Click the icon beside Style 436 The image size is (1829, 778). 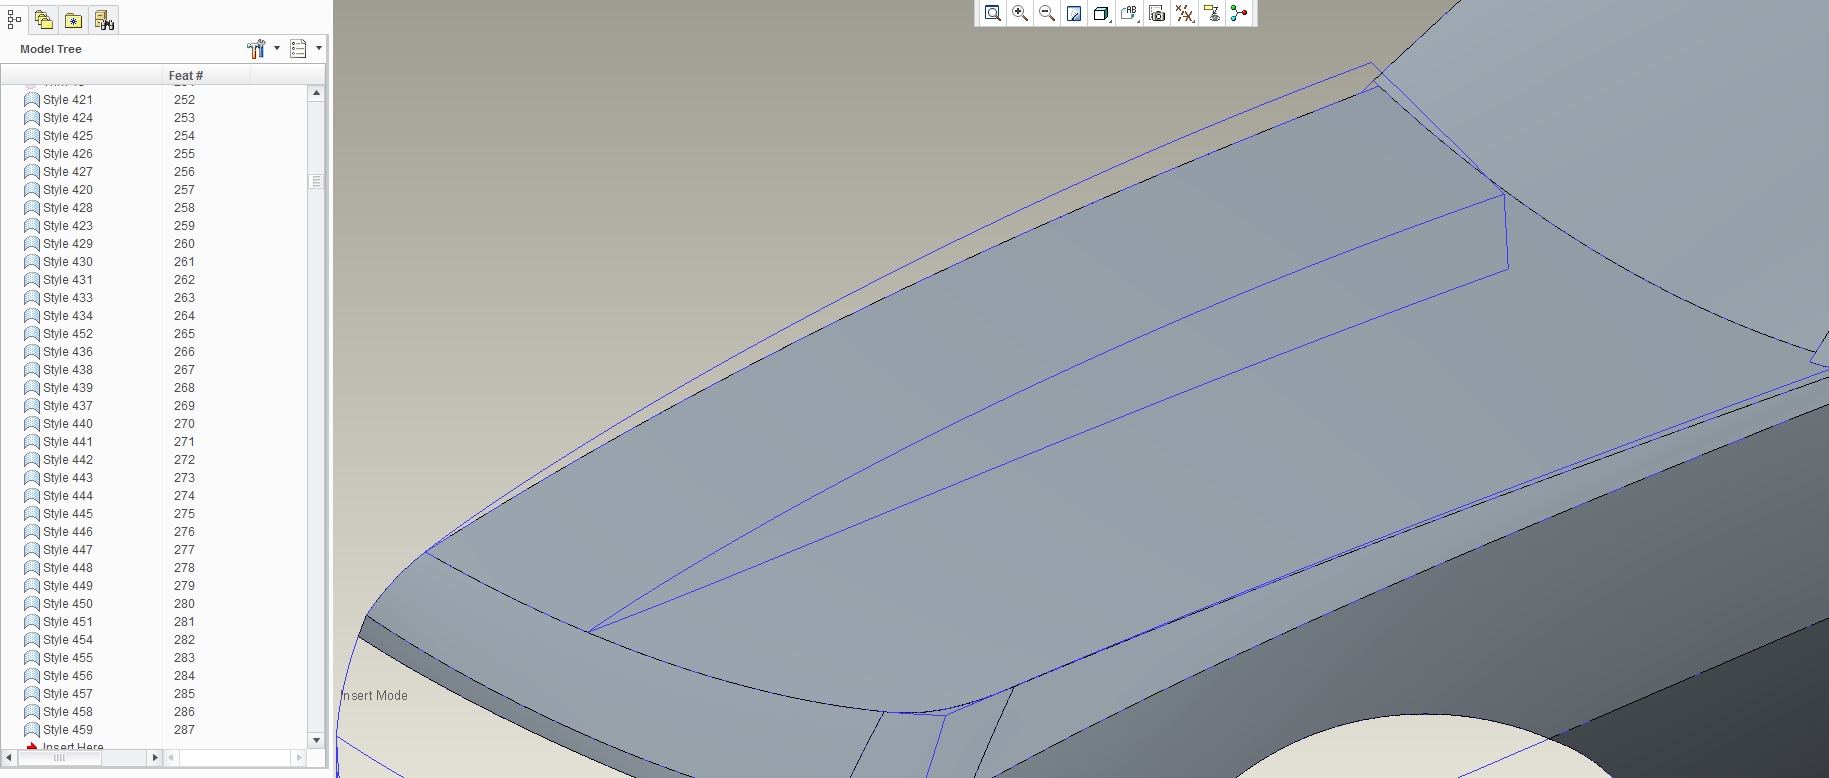click(32, 352)
